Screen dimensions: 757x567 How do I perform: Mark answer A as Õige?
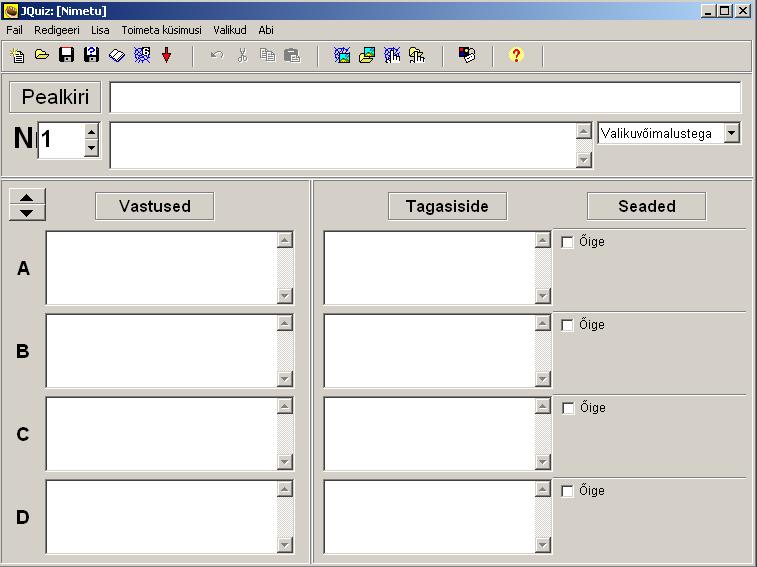pyautogui.click(x=567, y=242)
